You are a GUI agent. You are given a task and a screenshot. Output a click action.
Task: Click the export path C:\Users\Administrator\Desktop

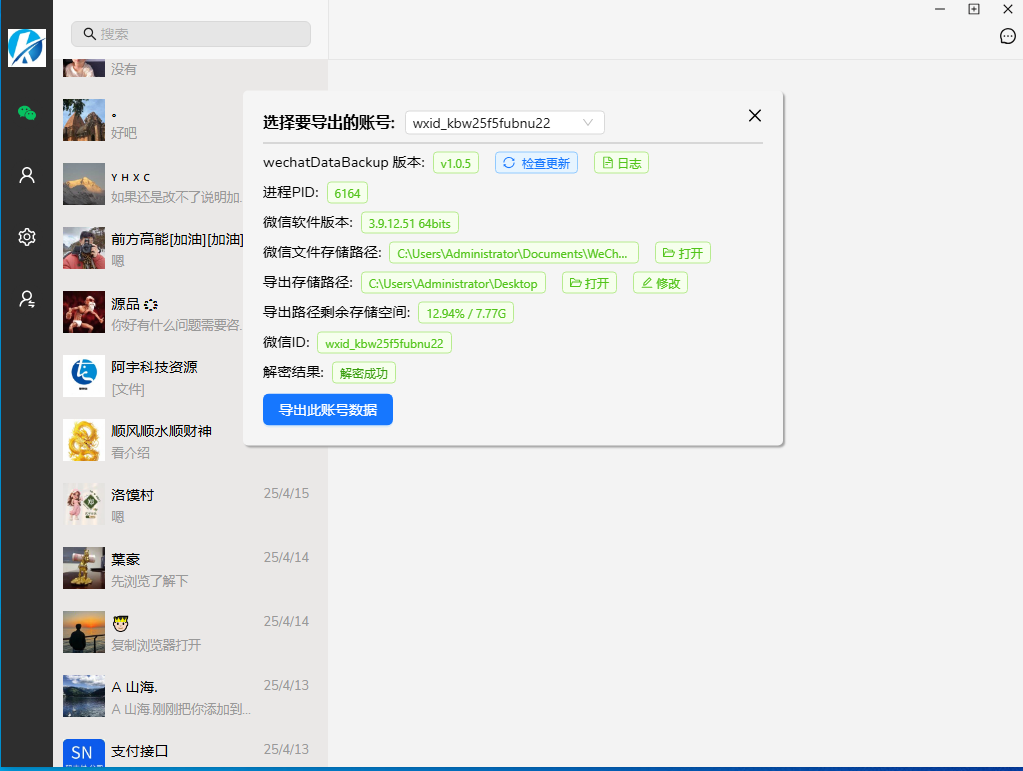(453, 283)
